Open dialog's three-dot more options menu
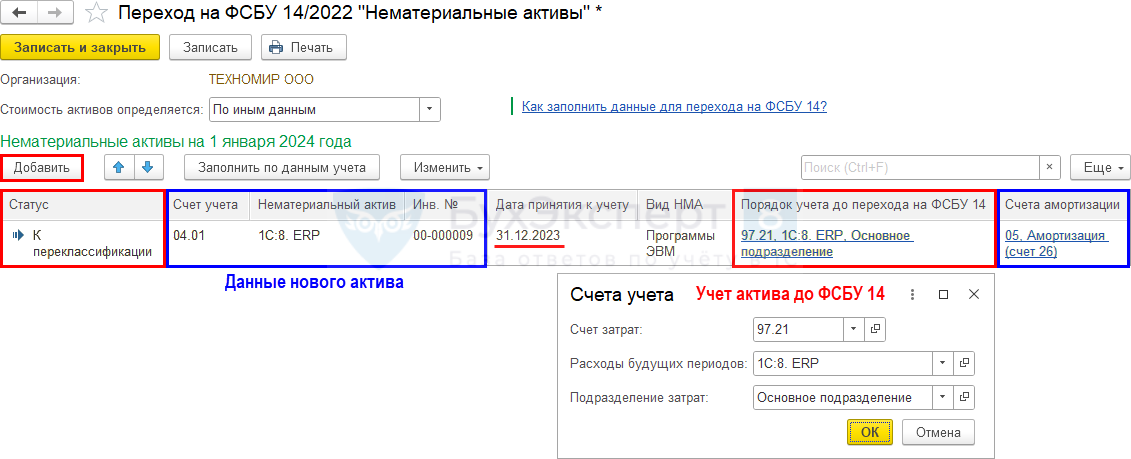The width and height of the screenshot is (1131, 459). tap(912, 295)
